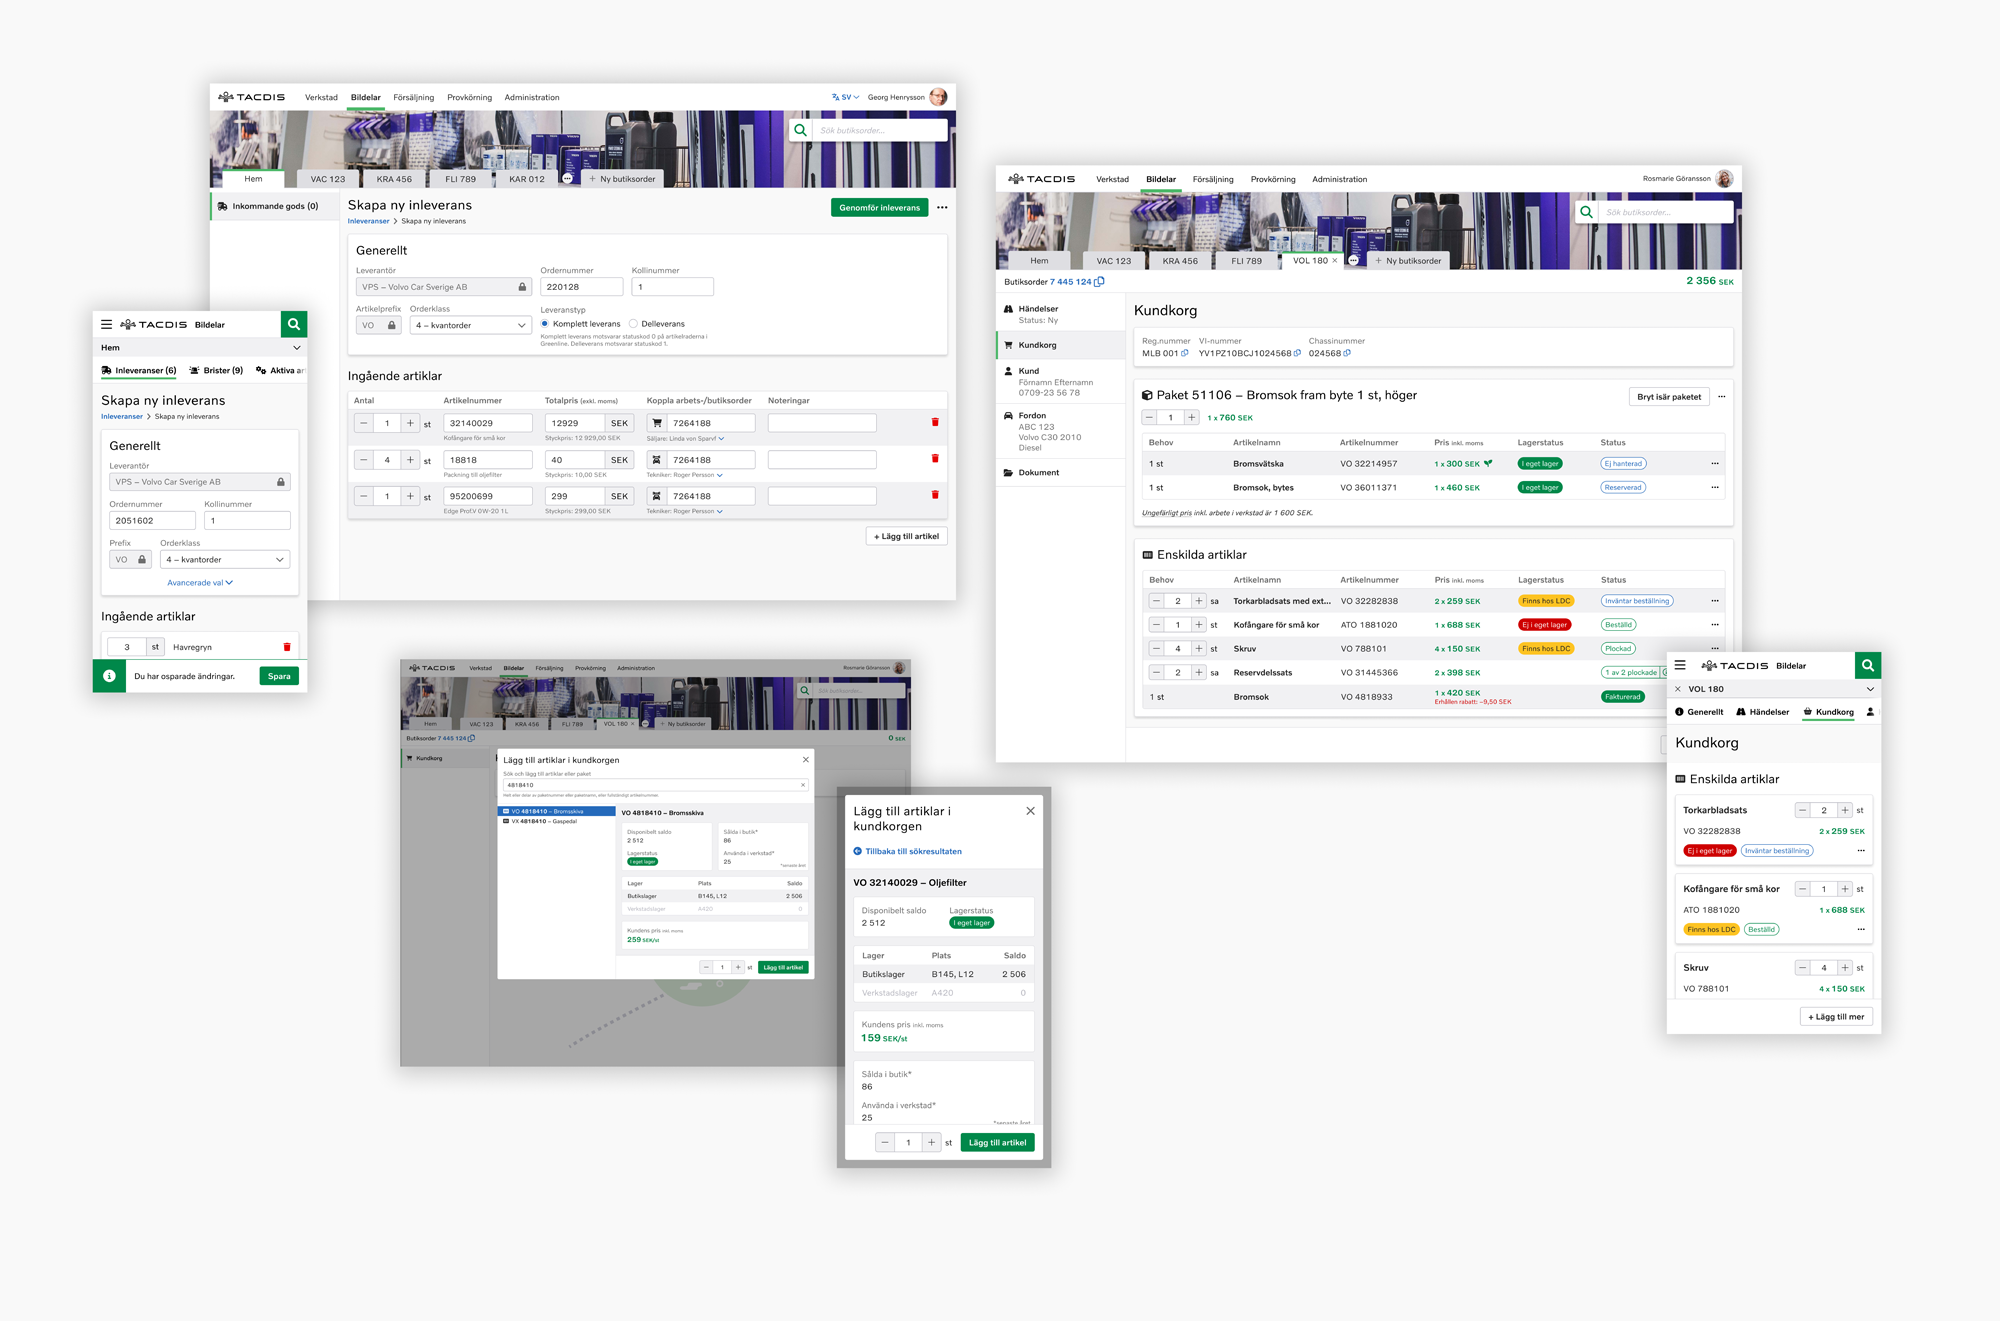The width and height of the screenshot is (2000, 1321).
Task: Select Komplett leverans radio button
Action: pos(545,324)
